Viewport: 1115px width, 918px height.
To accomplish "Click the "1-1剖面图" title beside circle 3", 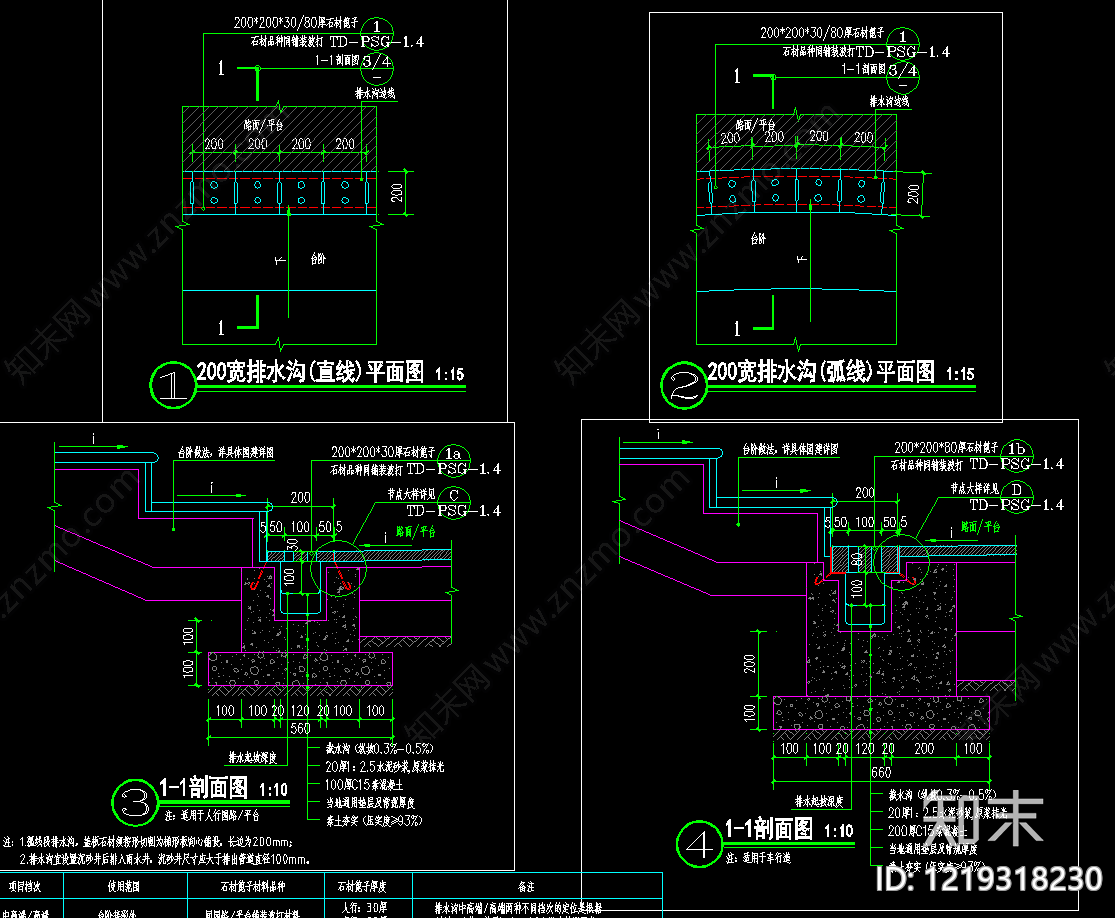I will [x=203, y=787].
